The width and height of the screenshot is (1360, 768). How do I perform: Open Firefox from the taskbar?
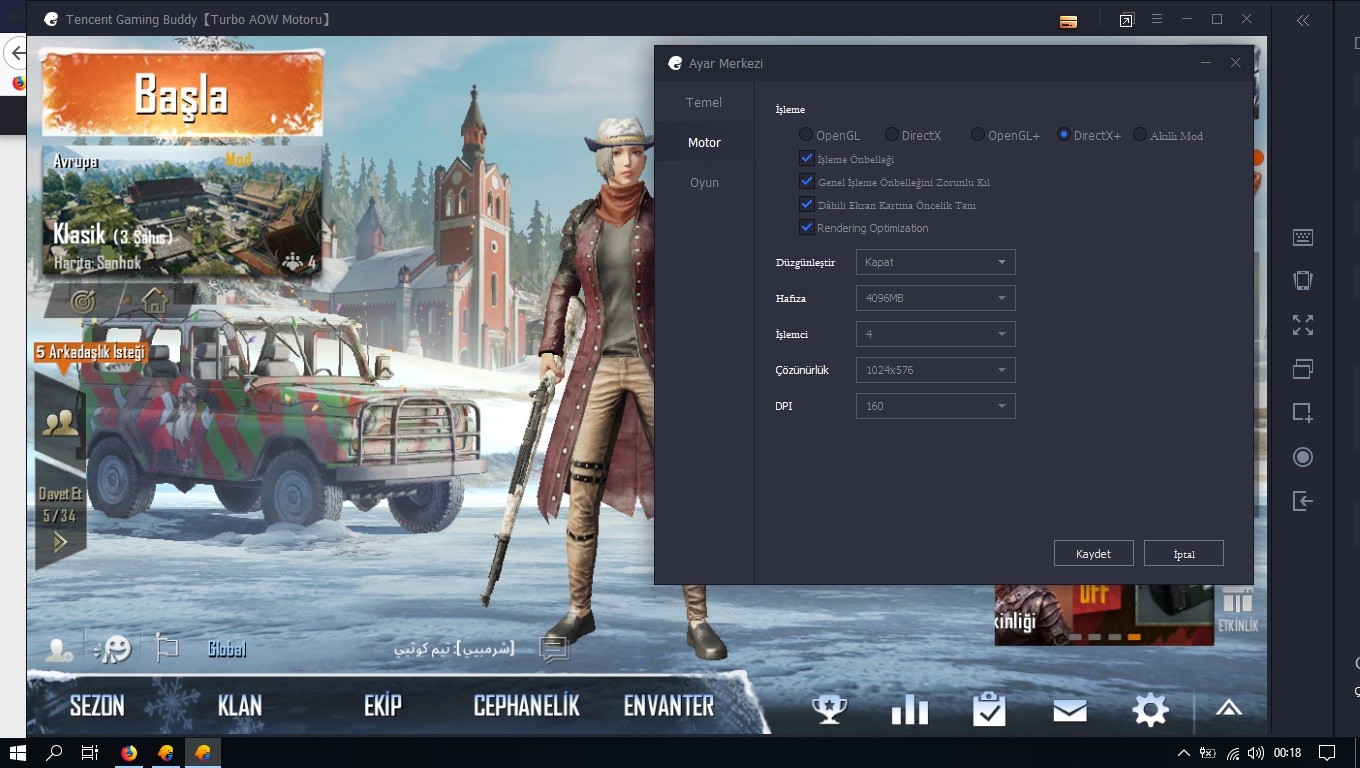[128, 753]
